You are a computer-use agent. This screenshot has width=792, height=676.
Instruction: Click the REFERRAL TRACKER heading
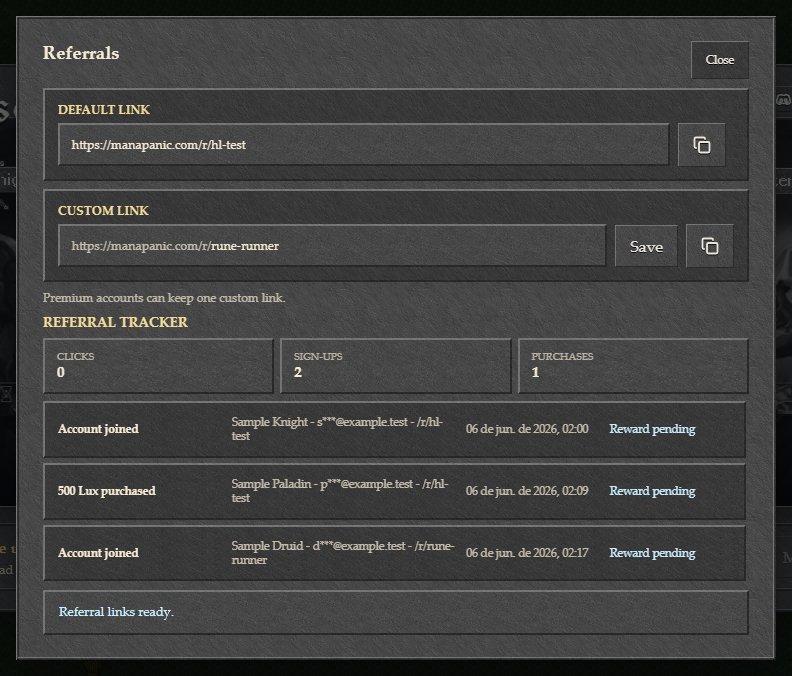(x=115, y=322)
